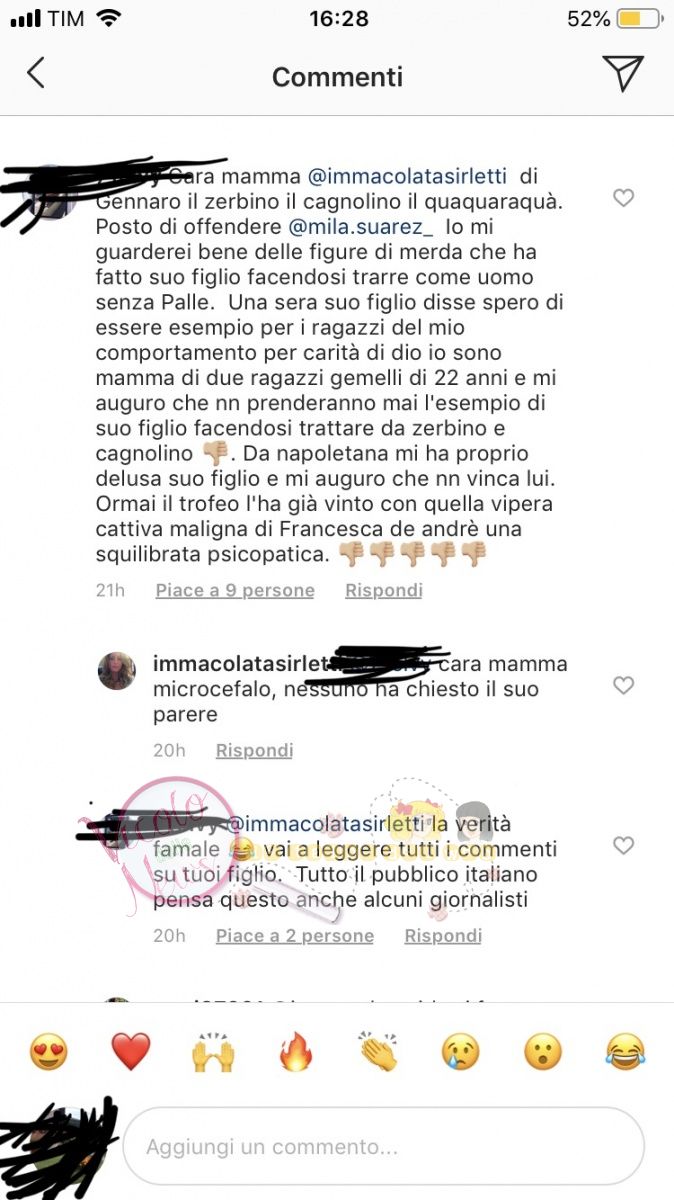Viewport: 674px width, 1200px height.
Task: Go back using the left chevron arrow
Action: (36, 73)
